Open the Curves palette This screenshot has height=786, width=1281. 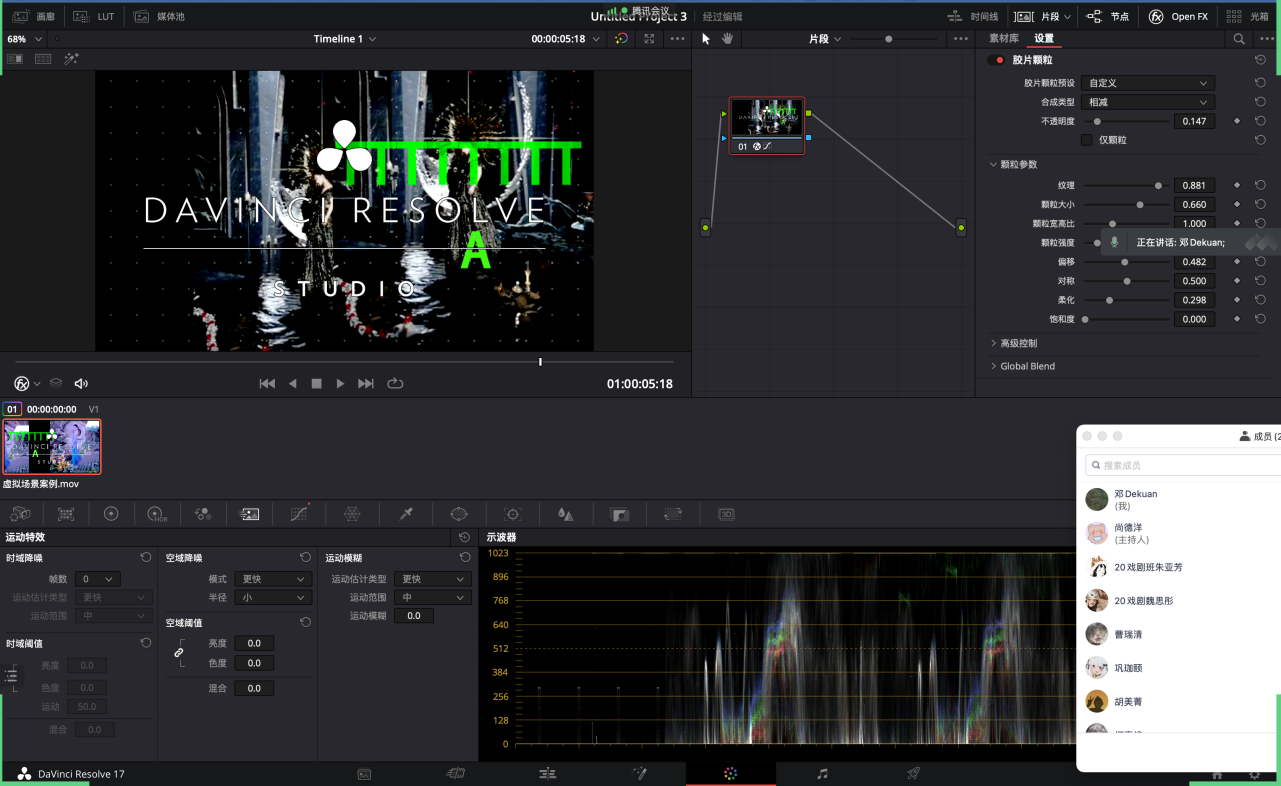[x=298, y=514]
